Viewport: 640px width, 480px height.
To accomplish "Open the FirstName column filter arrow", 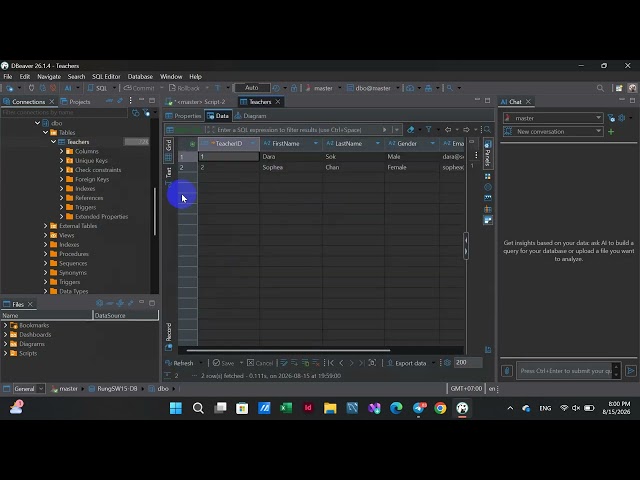I will (316, 144).
